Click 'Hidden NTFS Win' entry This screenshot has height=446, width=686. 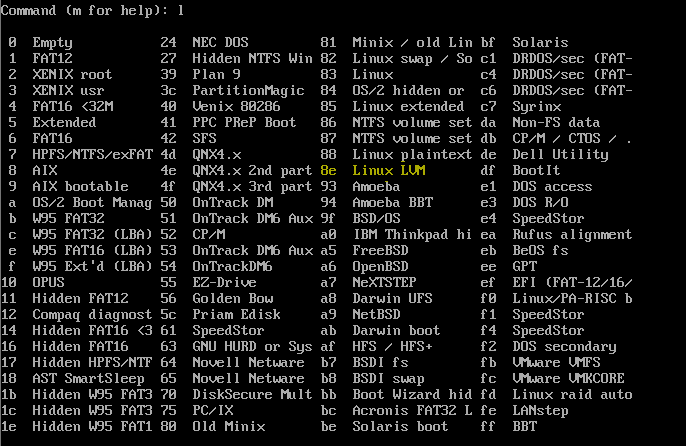tap(252, 58)
